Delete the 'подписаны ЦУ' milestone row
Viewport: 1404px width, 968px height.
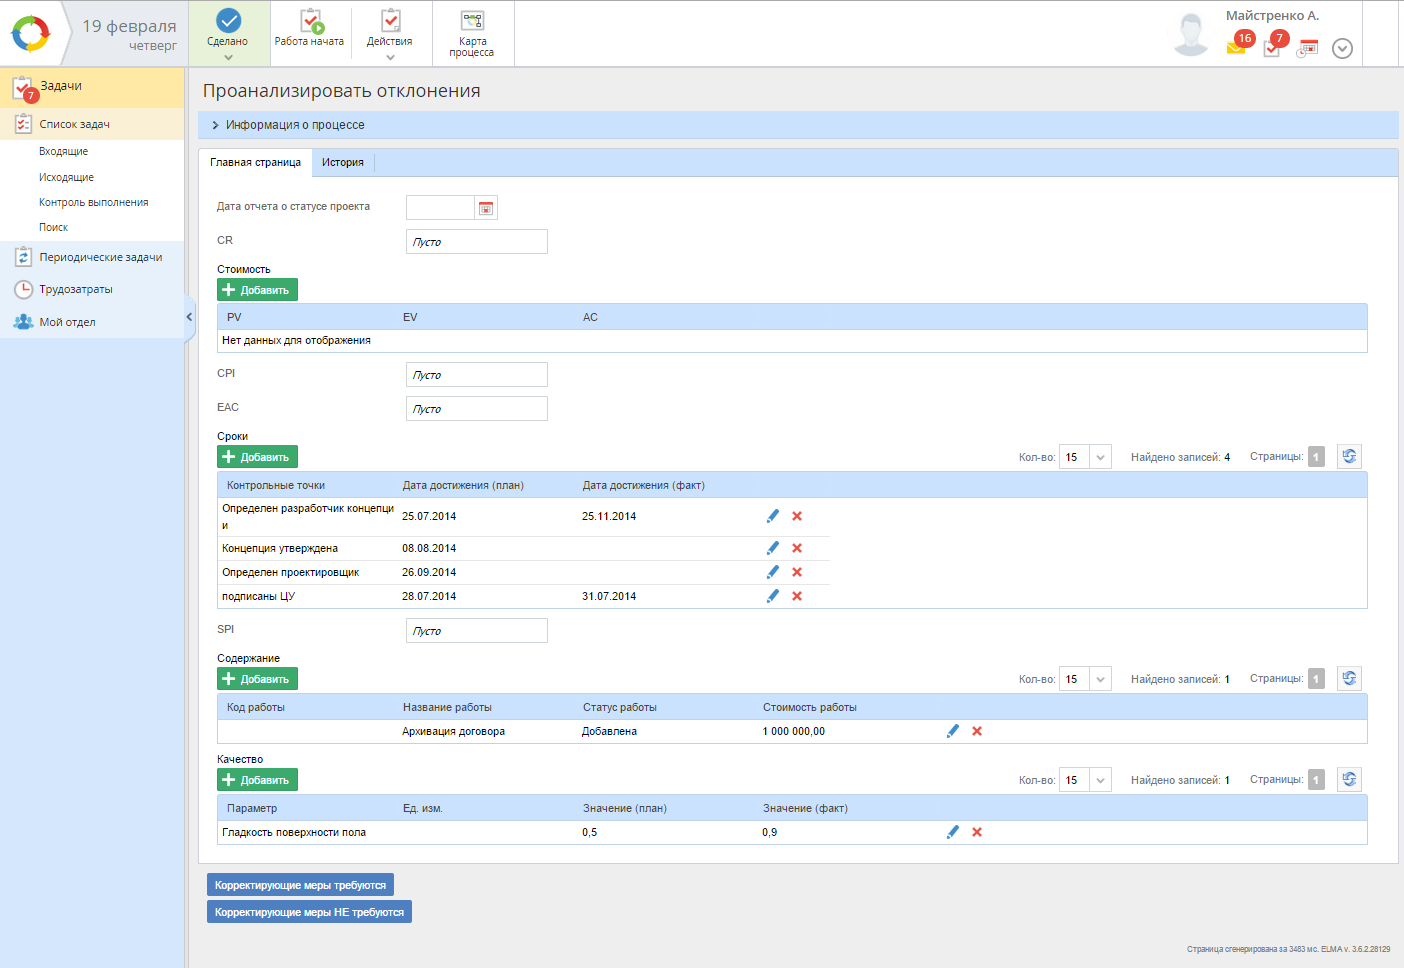coord(797,596)
